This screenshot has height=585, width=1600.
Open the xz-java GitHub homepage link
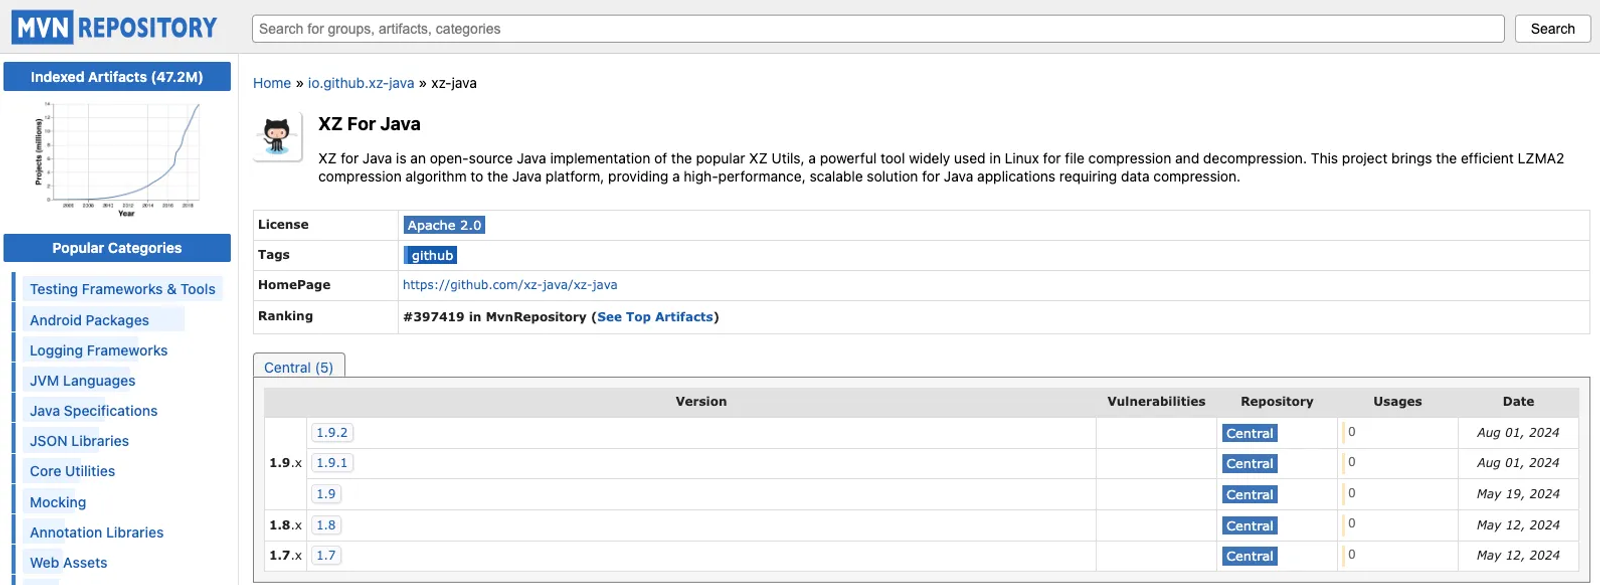point(510,285)
